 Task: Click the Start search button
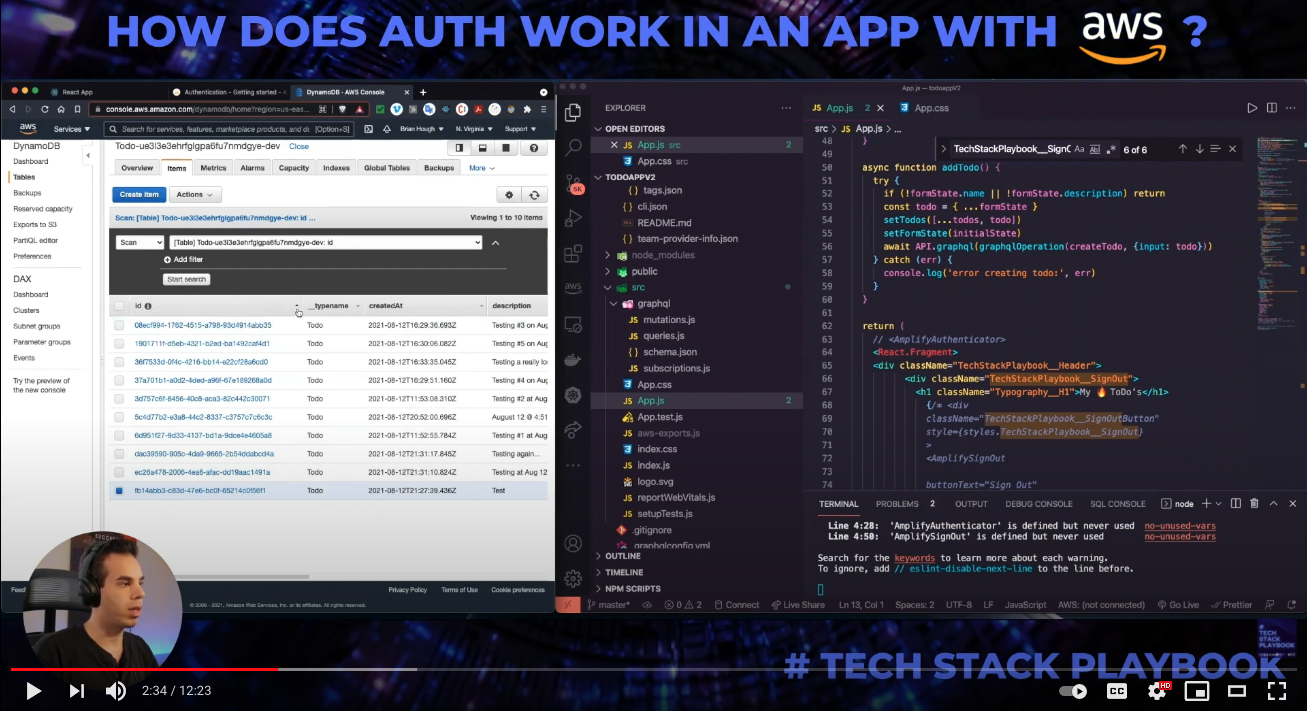[x=186, y=279]
